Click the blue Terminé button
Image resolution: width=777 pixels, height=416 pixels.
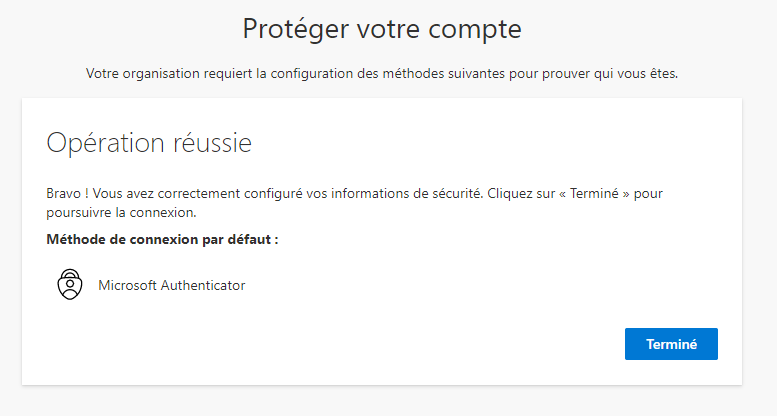(671, 344)
